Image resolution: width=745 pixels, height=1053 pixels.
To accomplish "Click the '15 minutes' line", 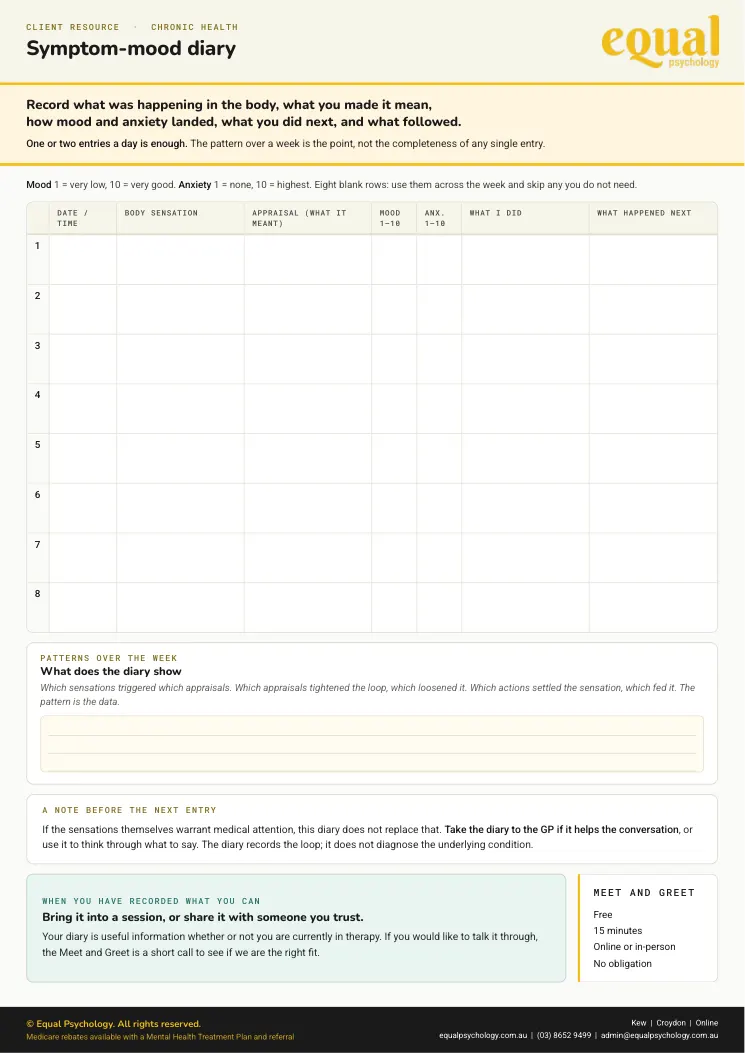I will coord(617,931).
